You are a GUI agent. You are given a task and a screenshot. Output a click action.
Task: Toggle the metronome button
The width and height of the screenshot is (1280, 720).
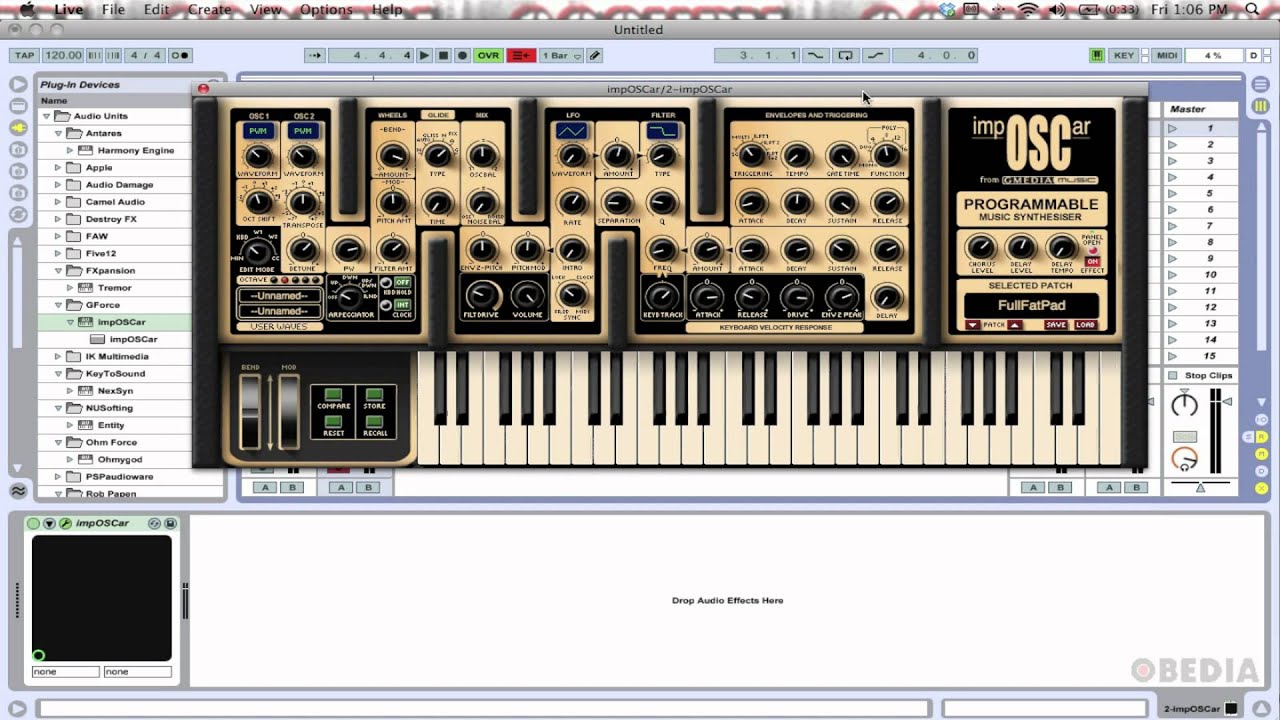point(181,56)
